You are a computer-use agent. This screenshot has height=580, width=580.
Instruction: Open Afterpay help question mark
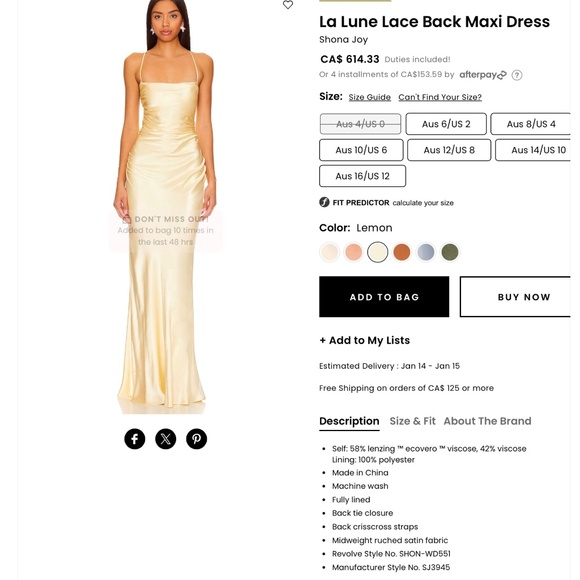(517, 75)
